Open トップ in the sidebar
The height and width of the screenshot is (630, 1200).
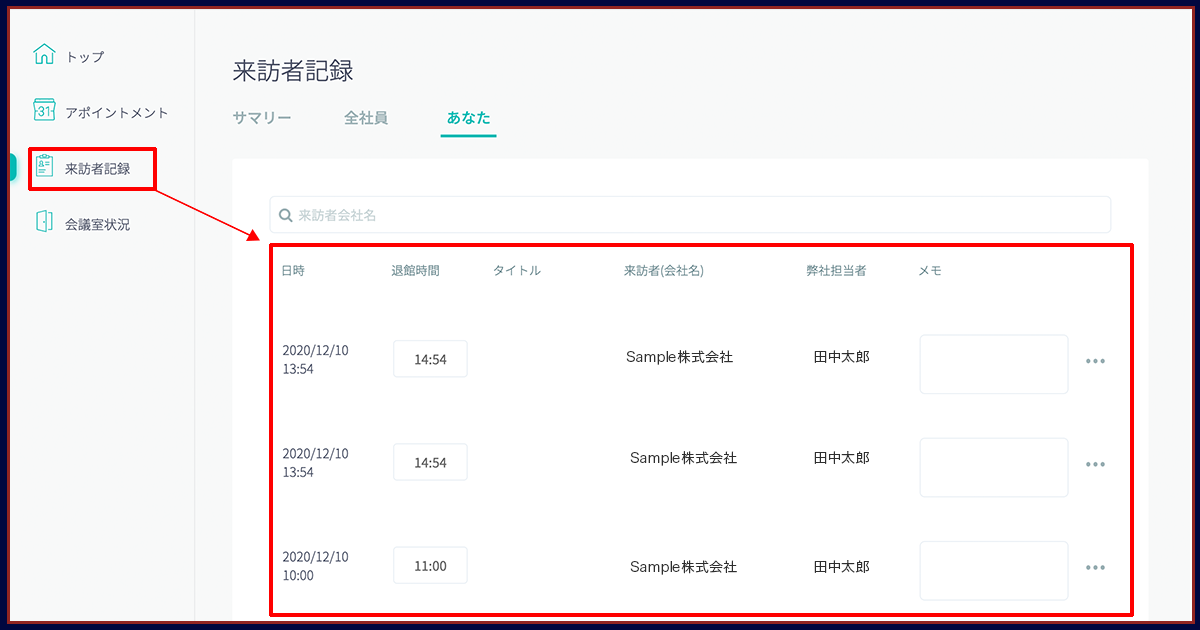tap(85, 57)
